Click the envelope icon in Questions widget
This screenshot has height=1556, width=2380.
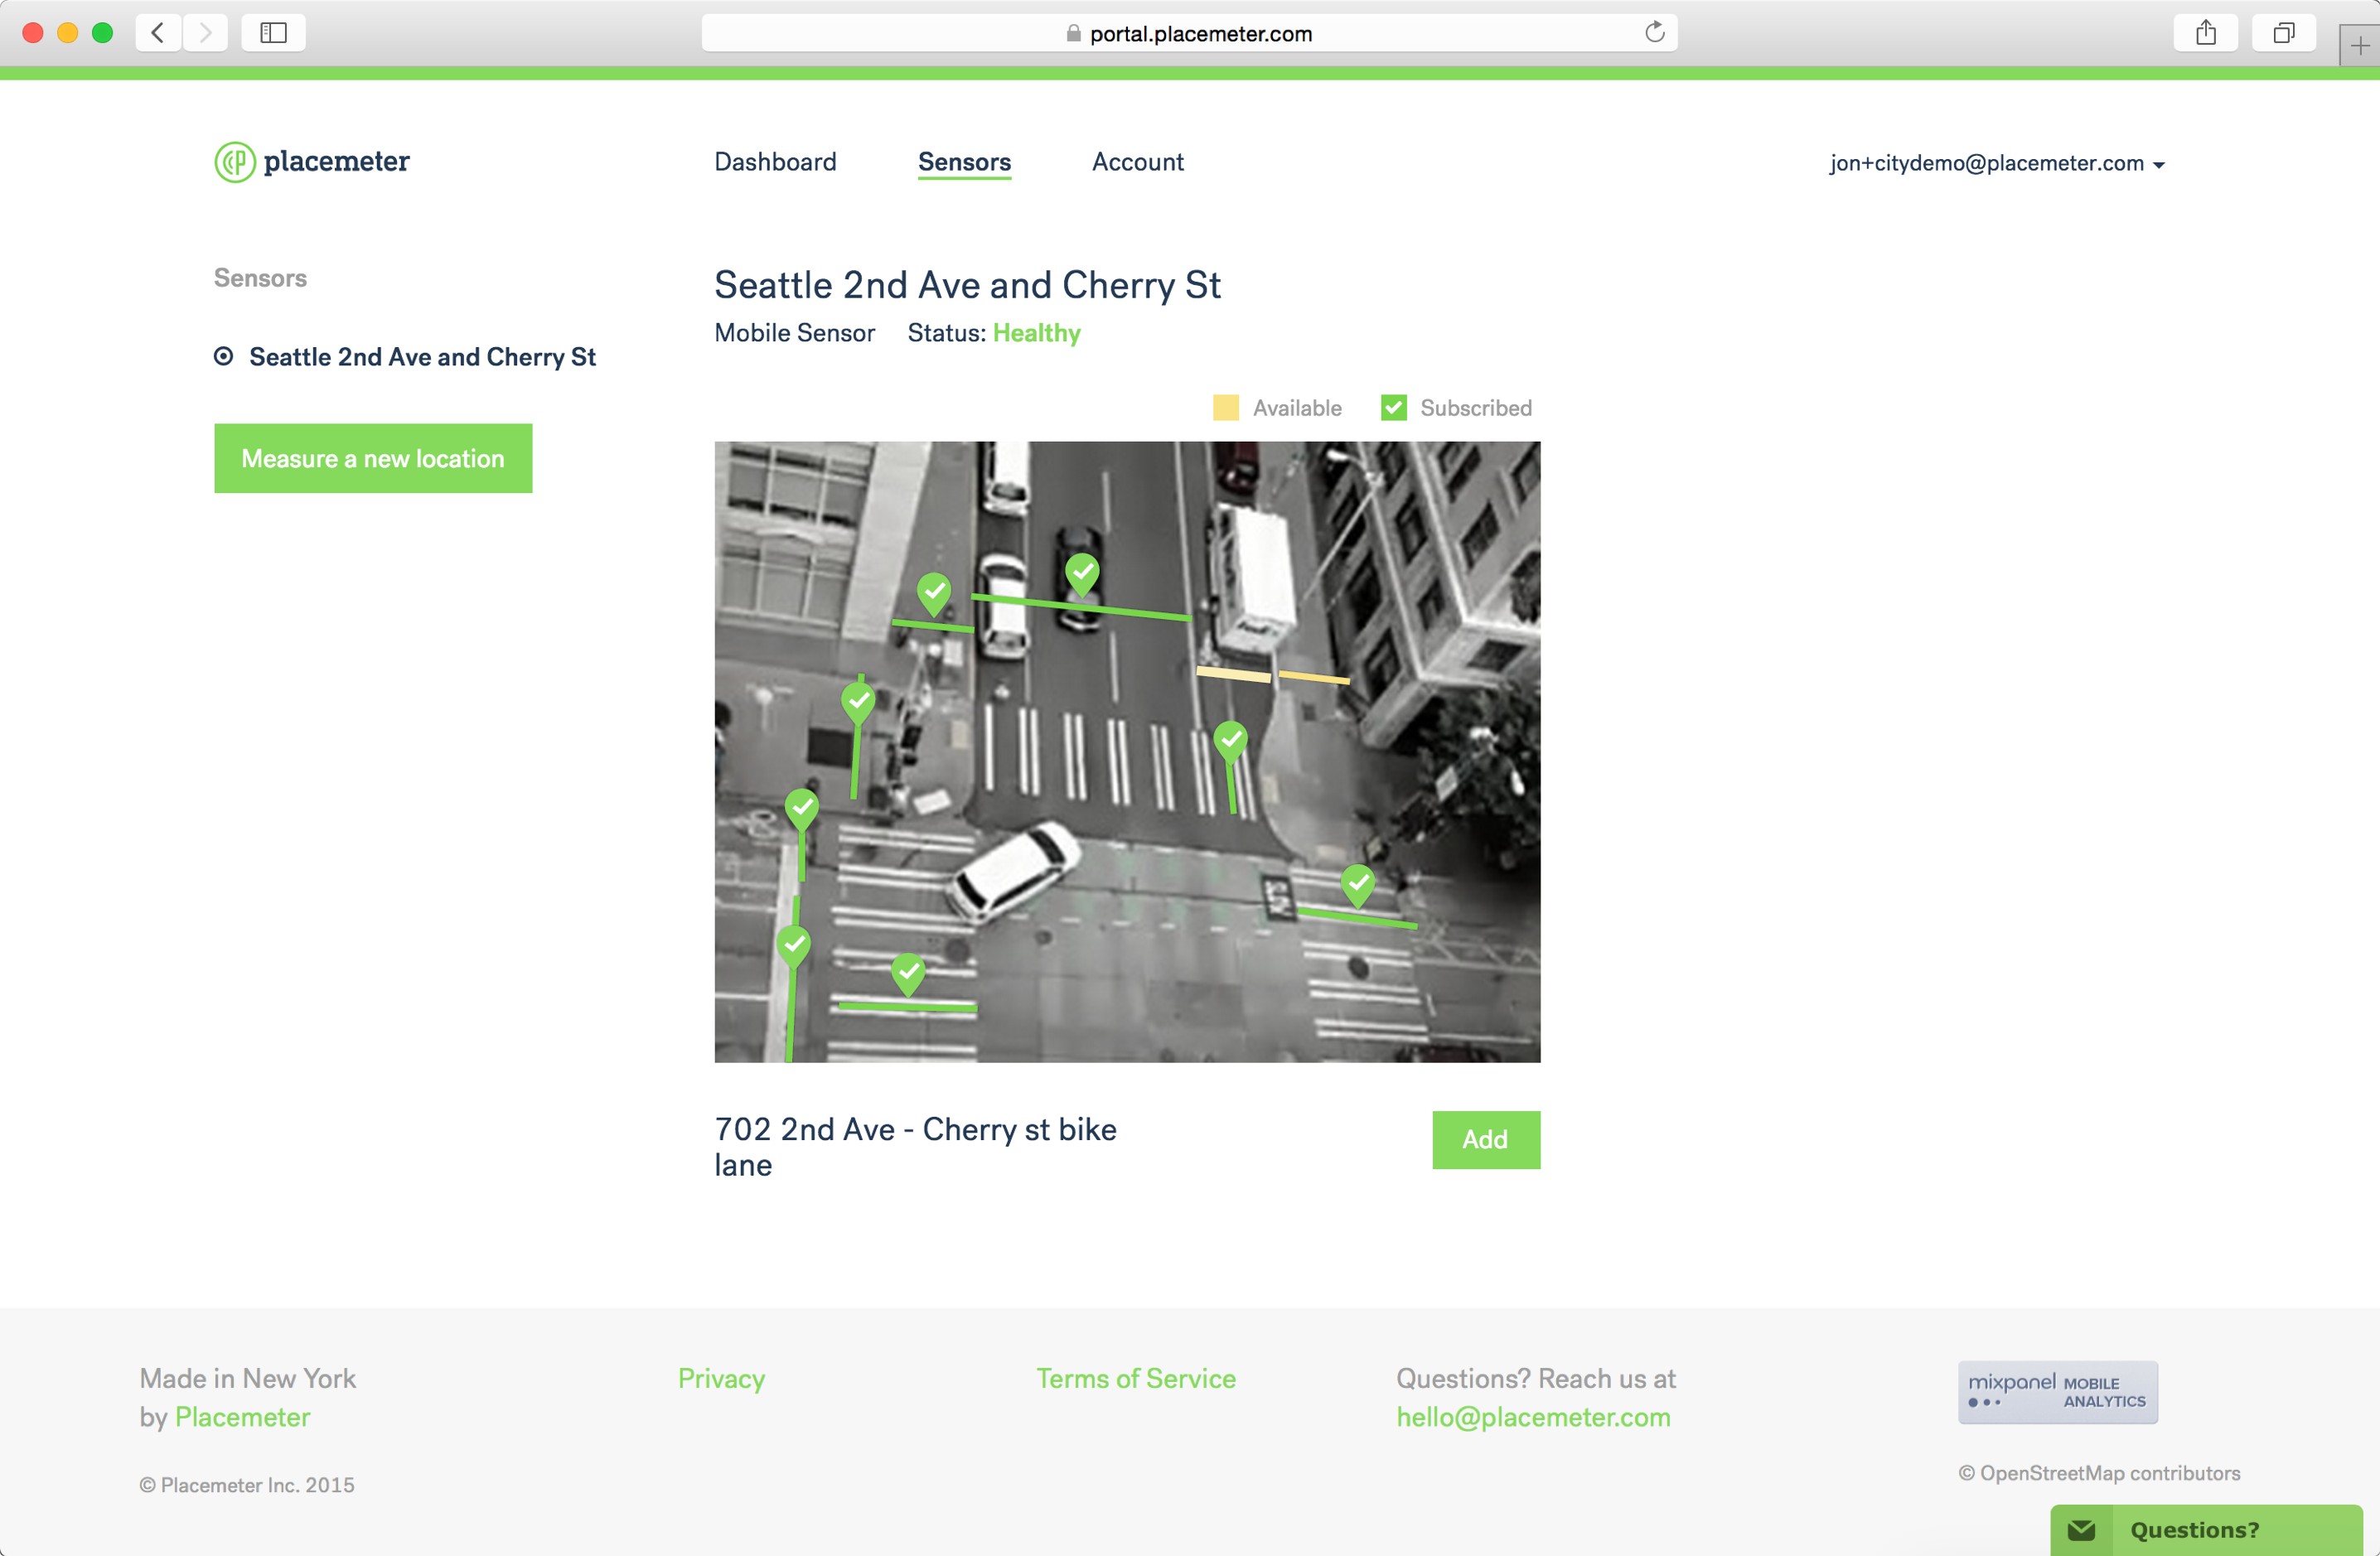click(x=2081, y=1530)
